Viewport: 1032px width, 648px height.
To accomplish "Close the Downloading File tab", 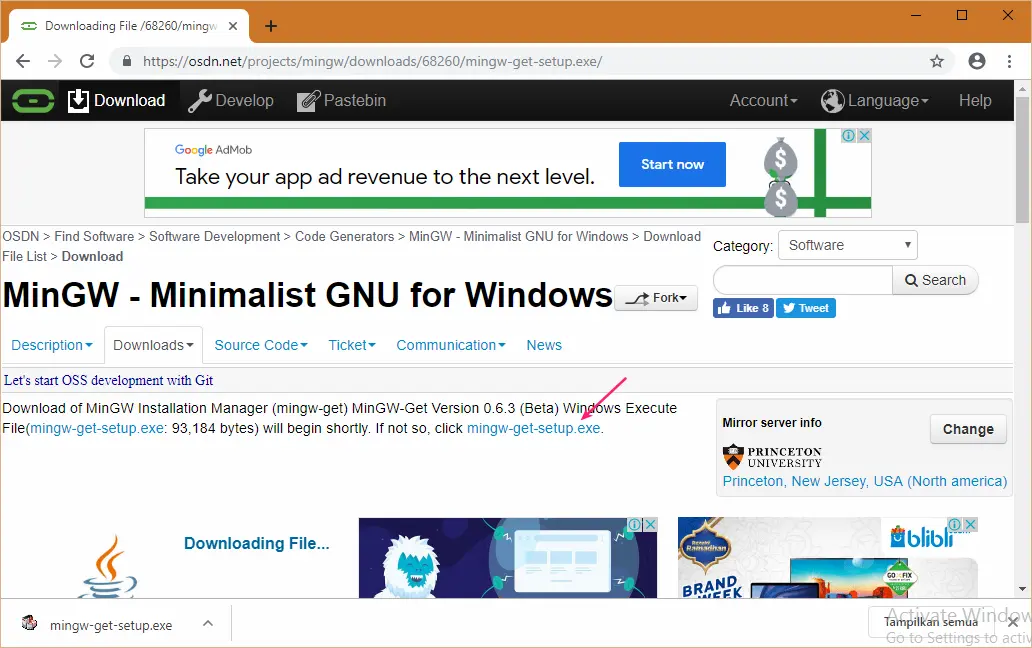I will (x=233, y=26).
